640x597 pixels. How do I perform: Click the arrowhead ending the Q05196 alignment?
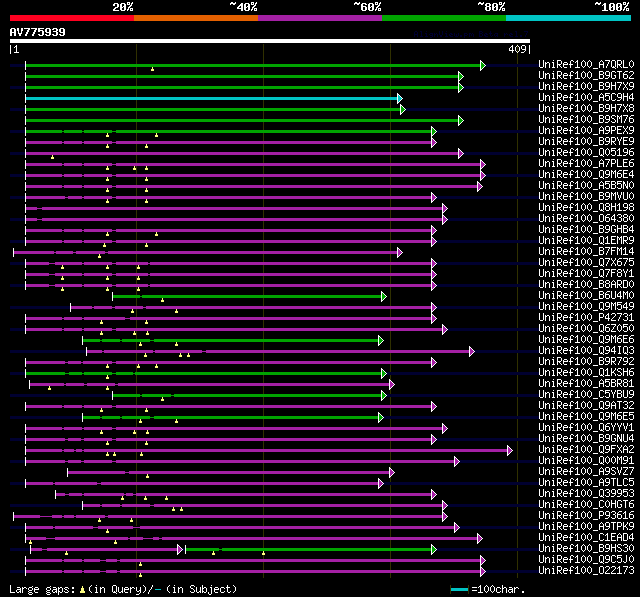pyautogui.click(x=461, y=153)
